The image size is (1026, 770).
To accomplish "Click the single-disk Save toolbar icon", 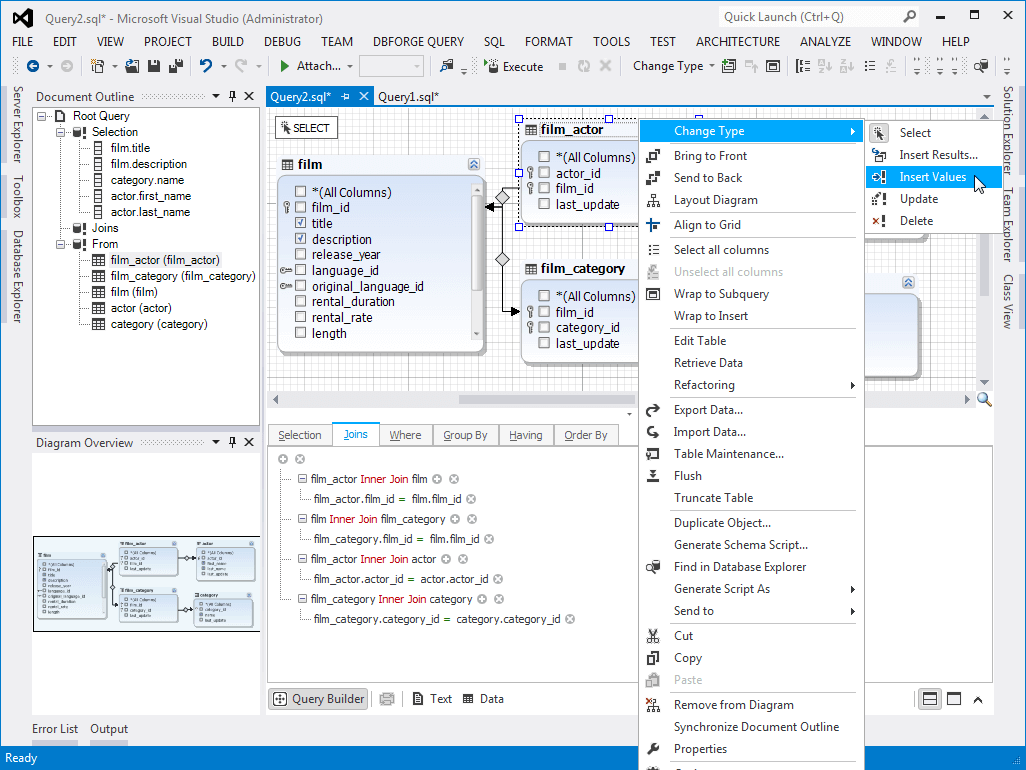I will pyautogui.click(x=154, y=66).
